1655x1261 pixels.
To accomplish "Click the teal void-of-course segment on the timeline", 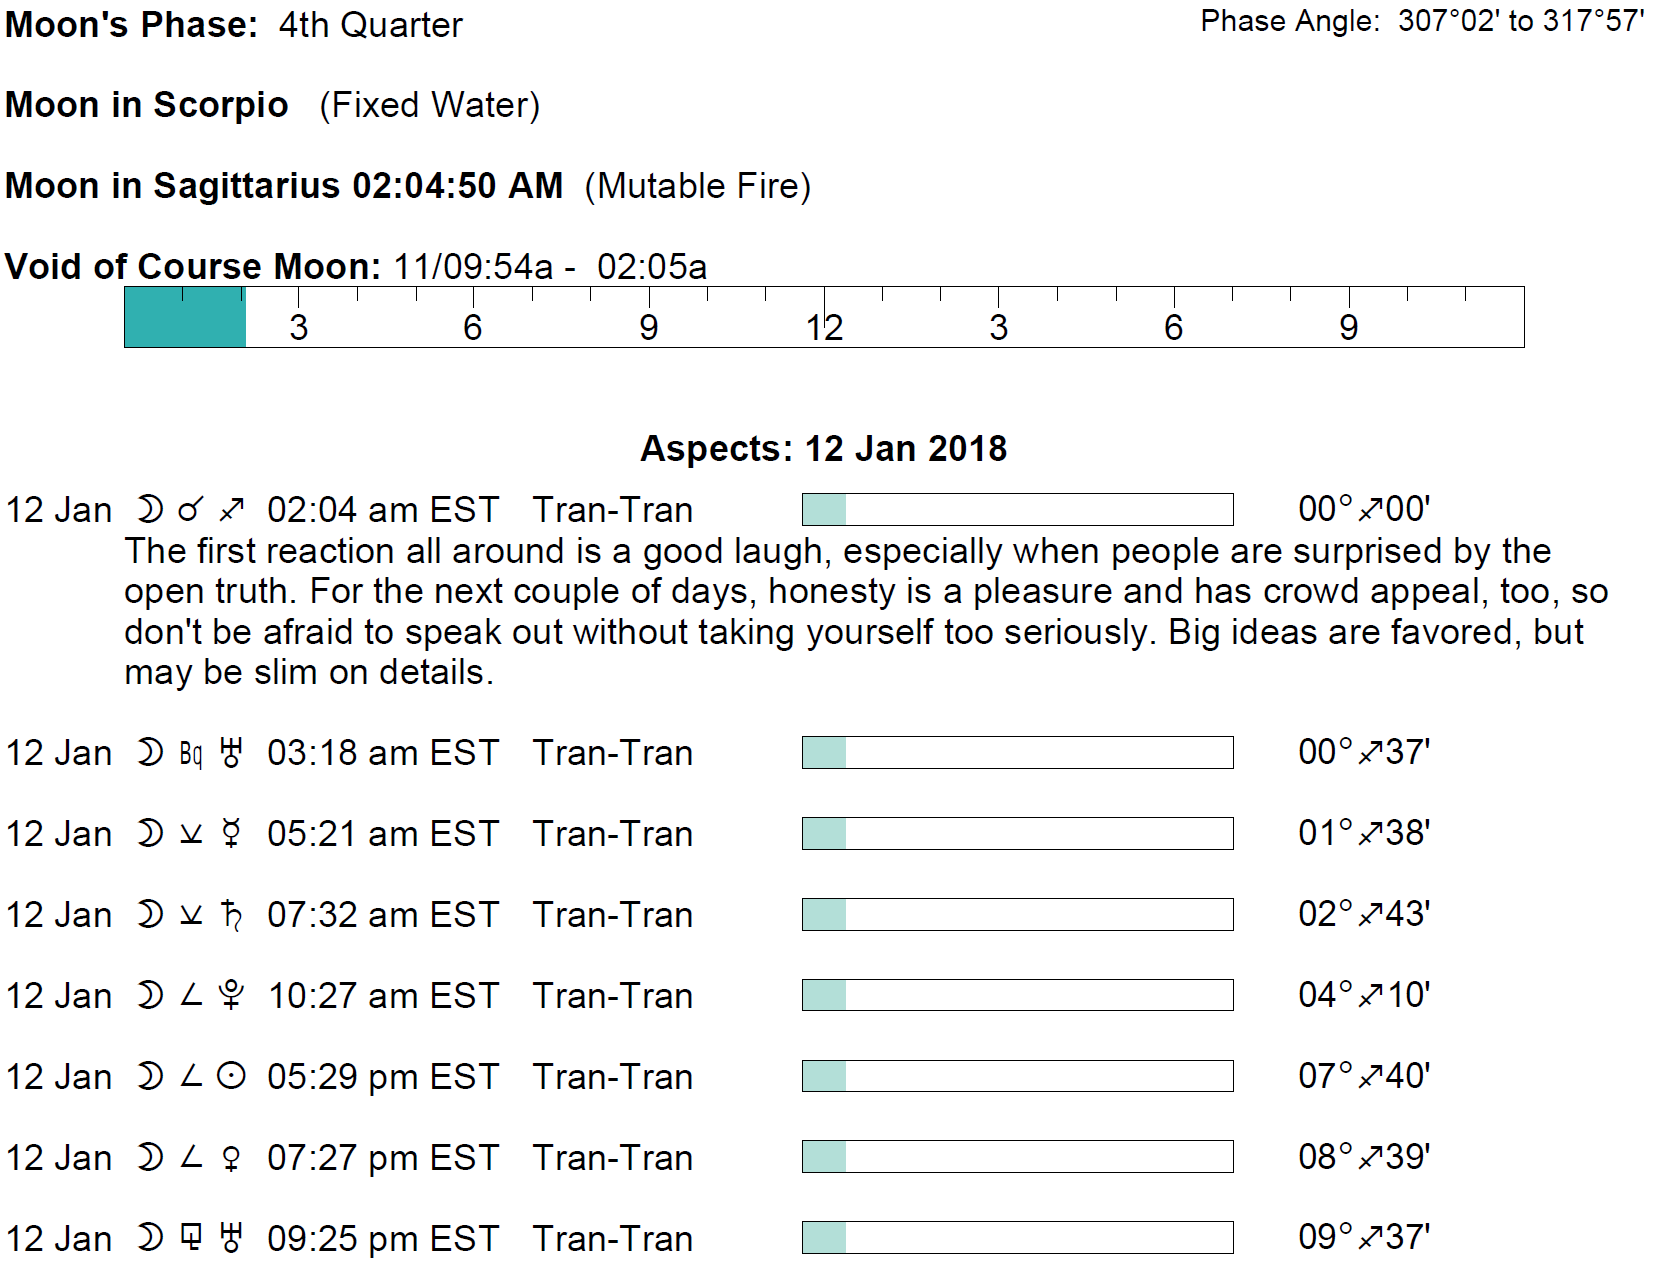I will pyautogui.click(x=185, y=318).
